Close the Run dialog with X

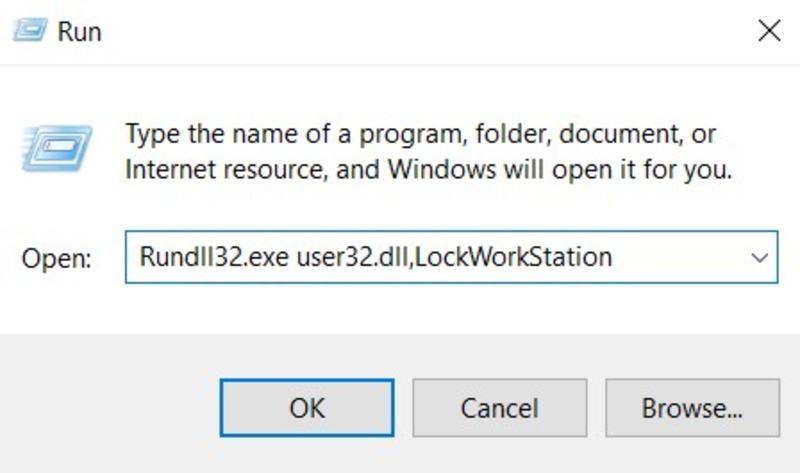[768, 31]
